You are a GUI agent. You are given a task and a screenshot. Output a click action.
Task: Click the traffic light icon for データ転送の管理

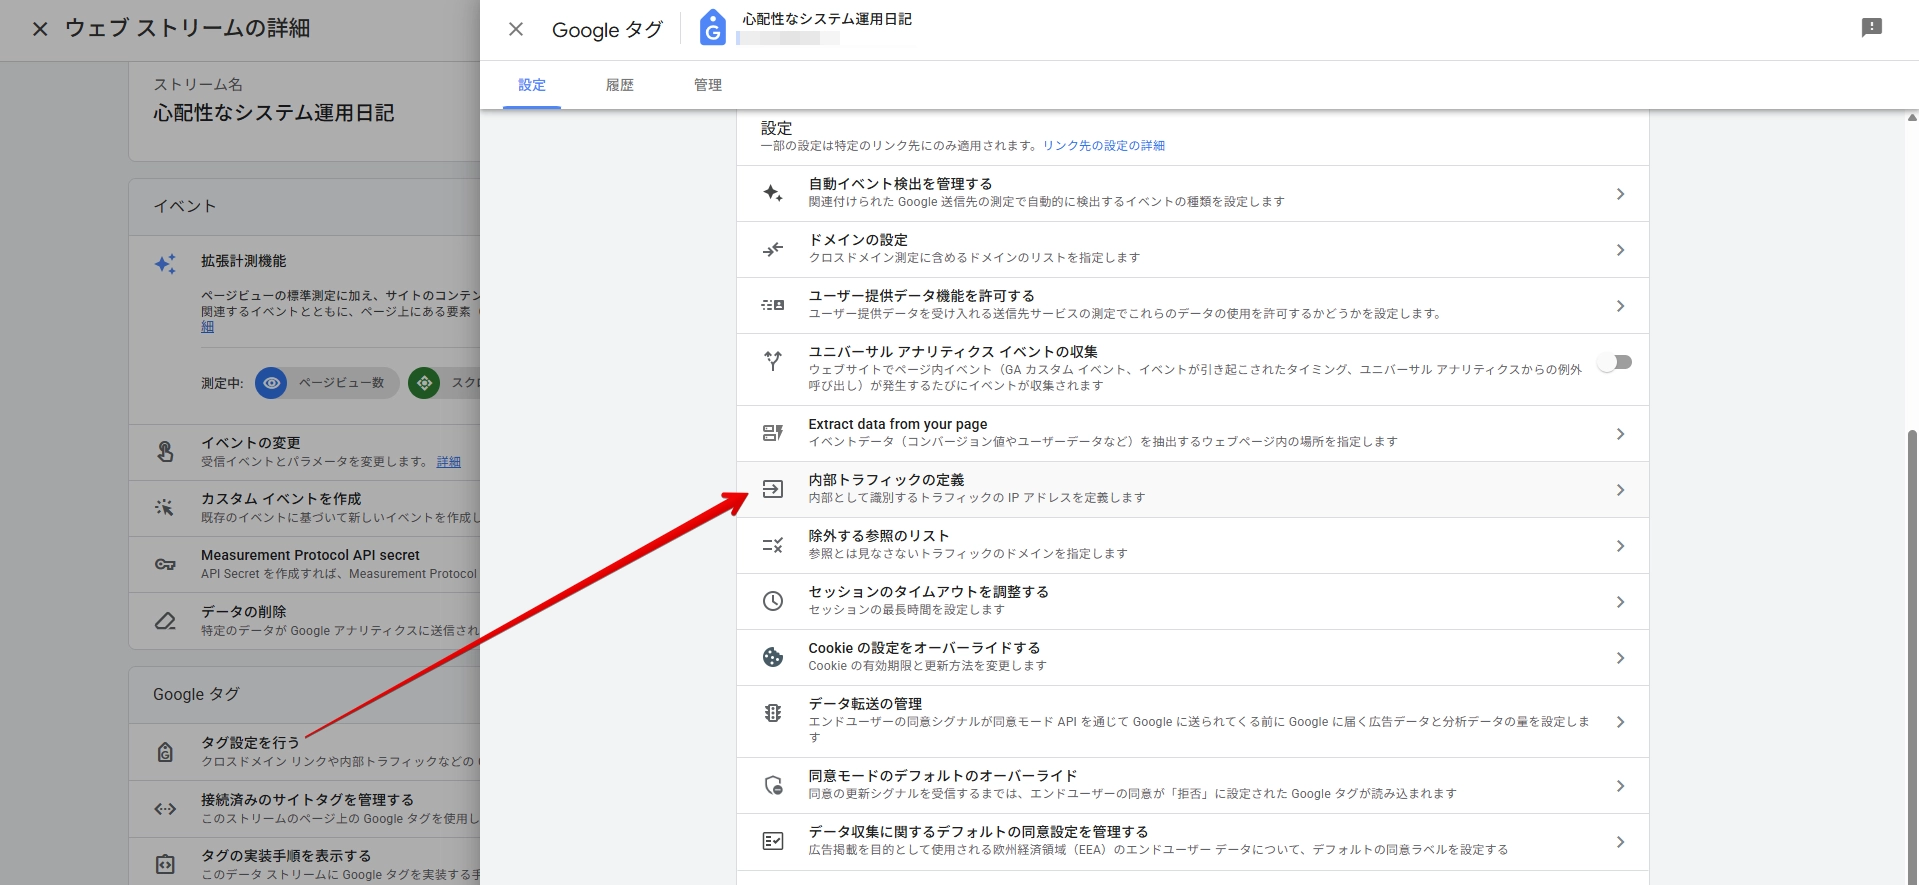tap(773, 713)
